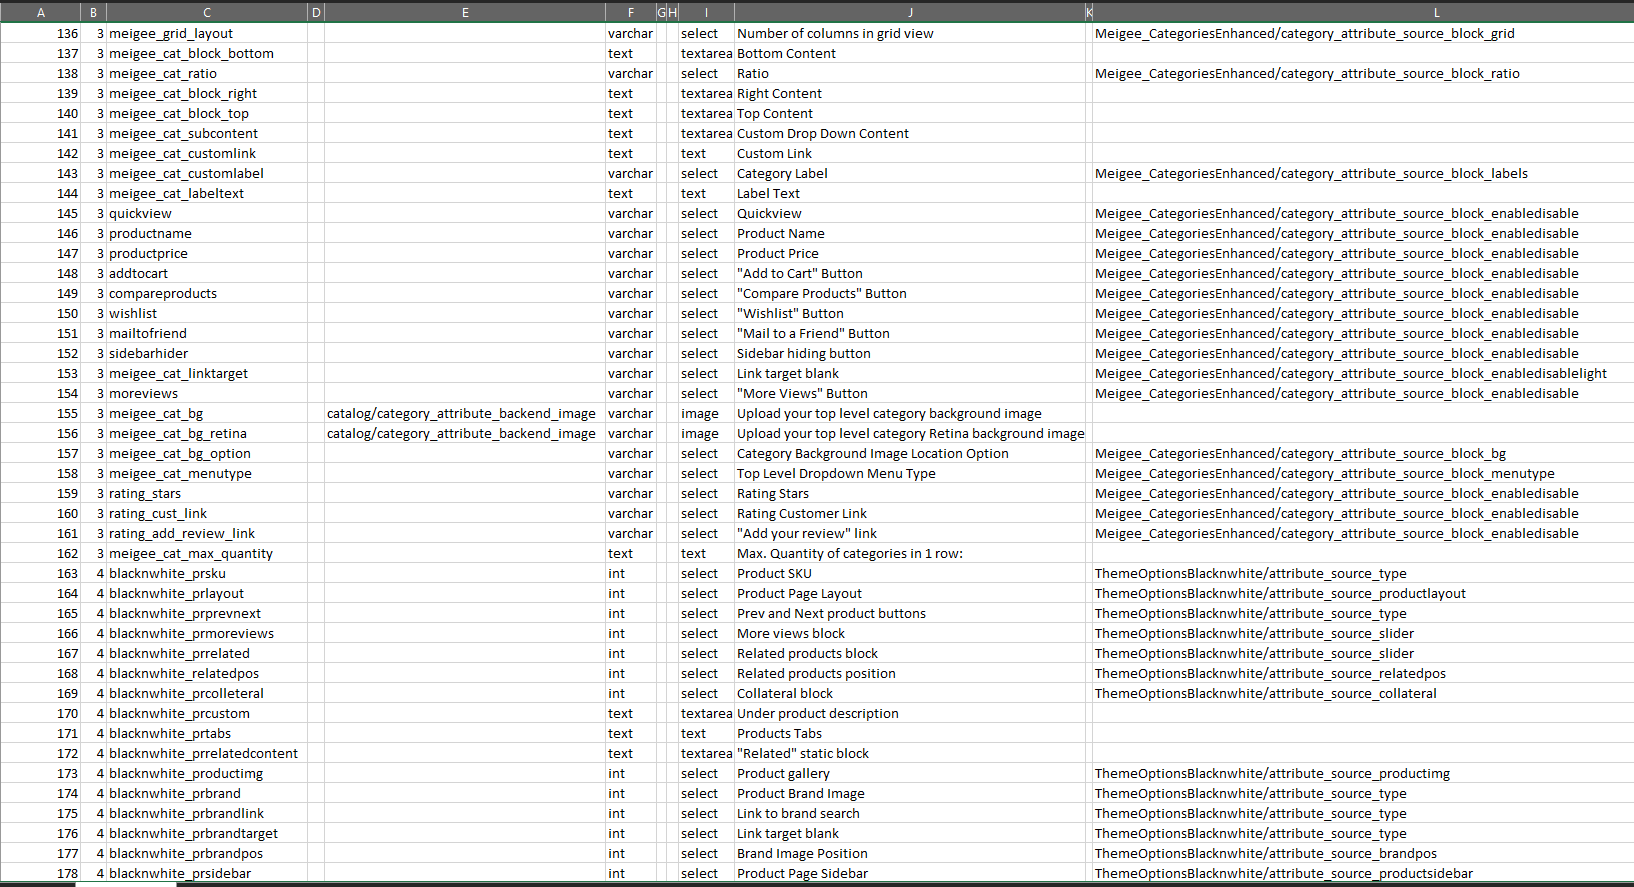Image resolution: width=1634 pixels, height=887 pixels.
Task: Select column E header
Action: pyautogui.click(x=465, y=13)
